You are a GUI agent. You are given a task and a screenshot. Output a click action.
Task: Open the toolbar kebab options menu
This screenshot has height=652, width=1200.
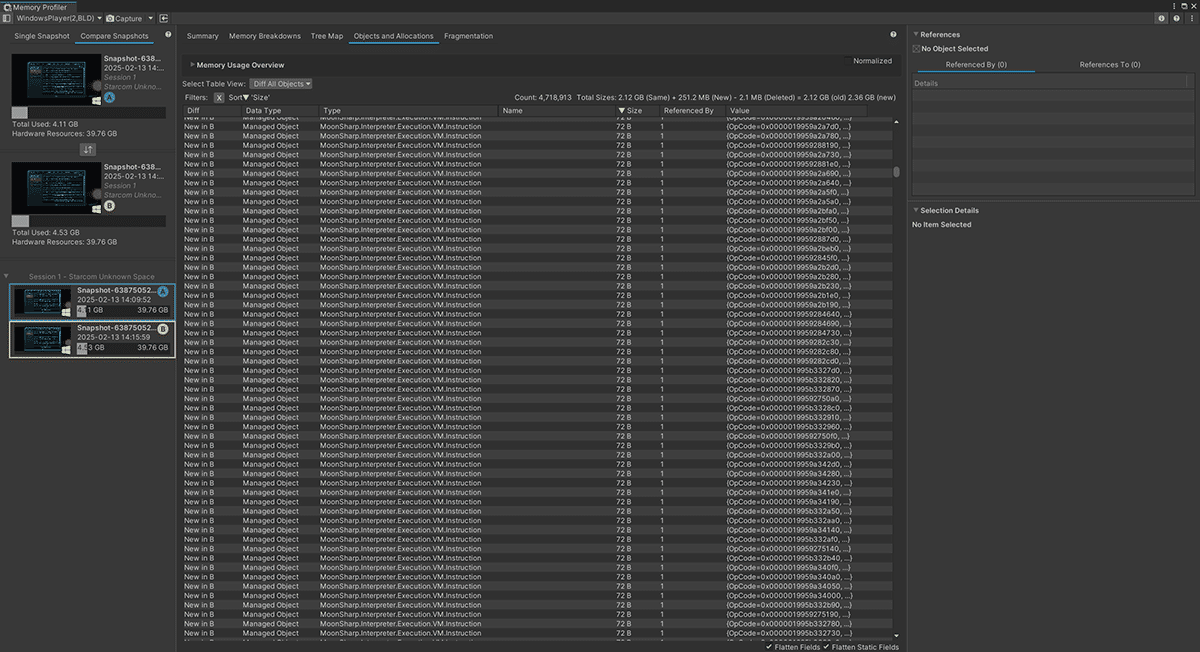click(x=1191, y=18)
